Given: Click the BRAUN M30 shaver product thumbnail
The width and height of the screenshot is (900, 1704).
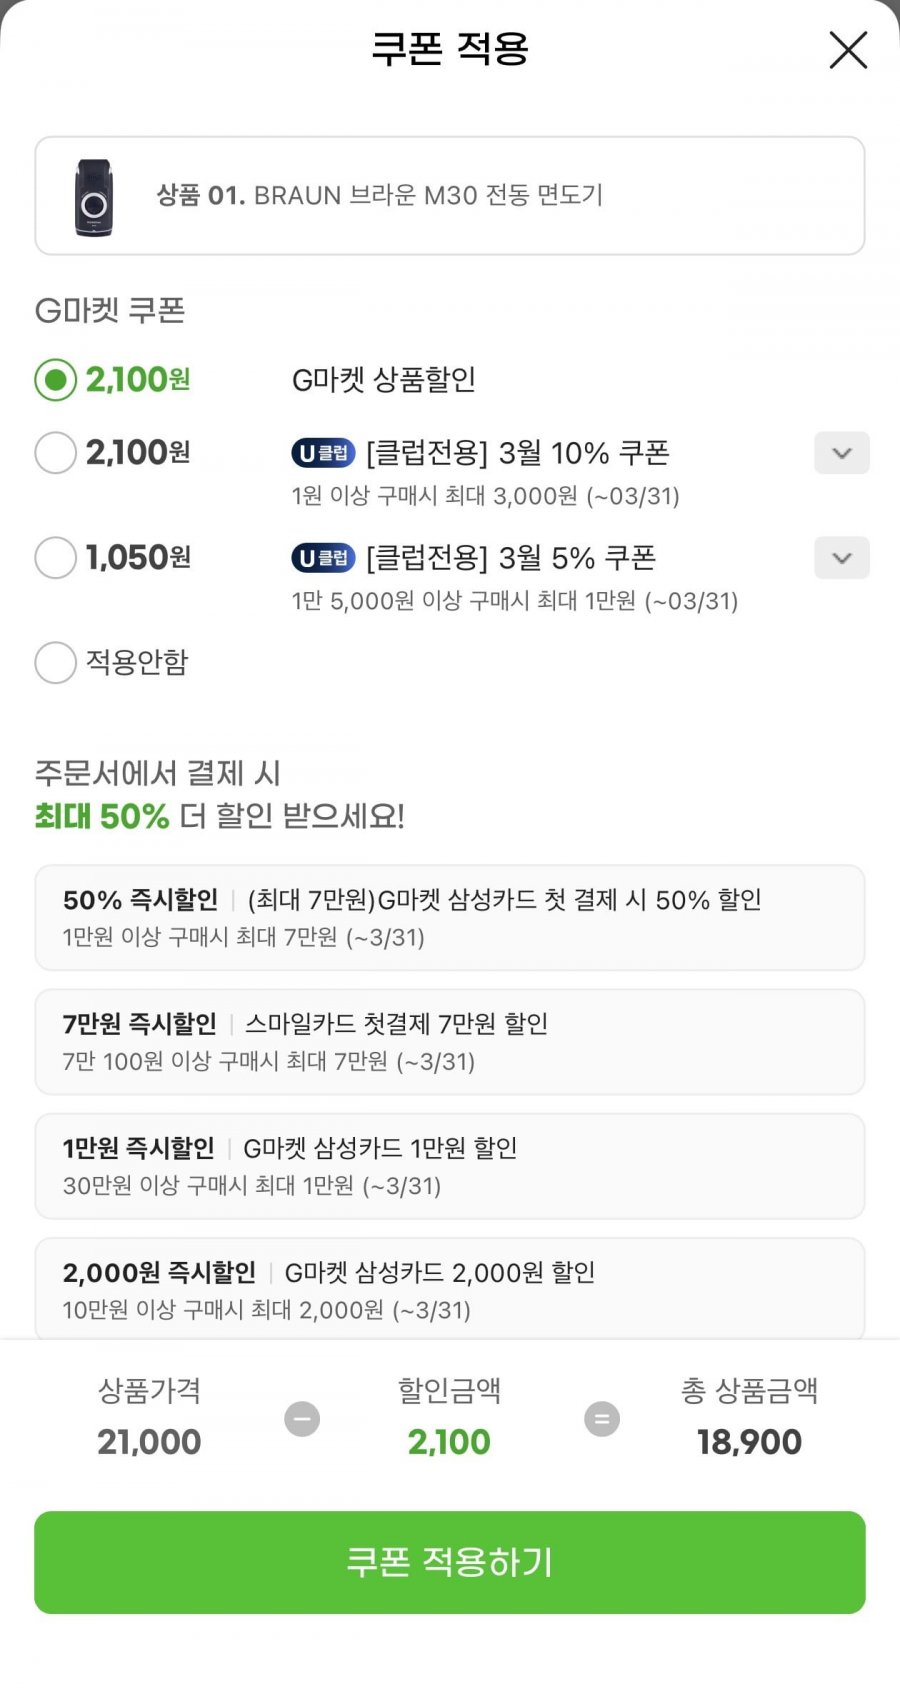Looking at the screenshot, I should (94, 197).
